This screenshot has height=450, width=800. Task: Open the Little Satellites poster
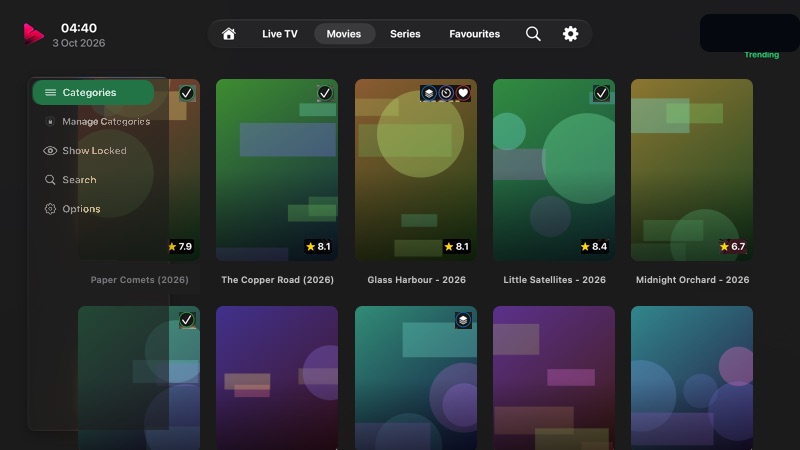tap(554, 170)
